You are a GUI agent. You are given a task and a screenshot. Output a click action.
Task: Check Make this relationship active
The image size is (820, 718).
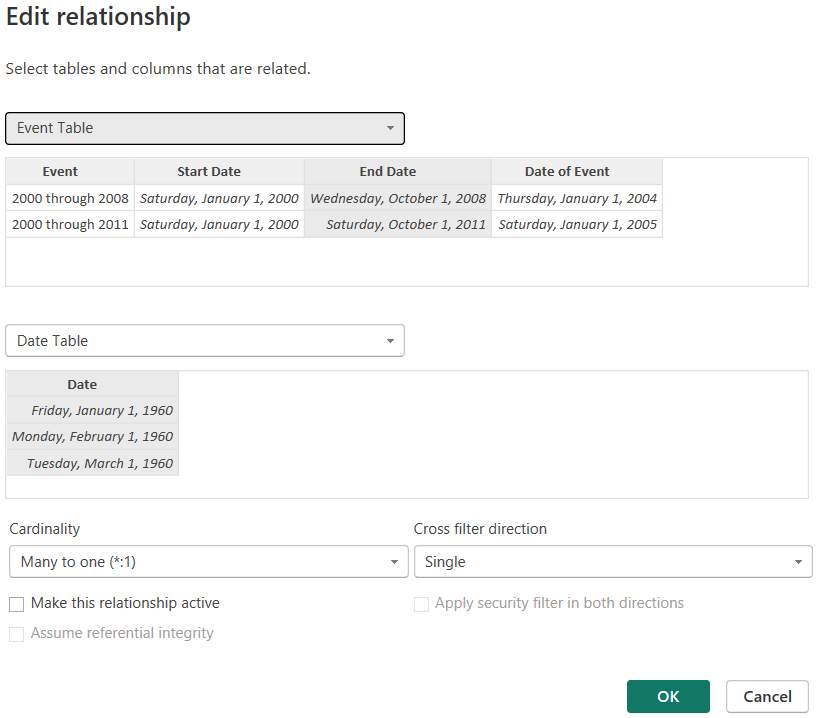[x=17, y=605]
